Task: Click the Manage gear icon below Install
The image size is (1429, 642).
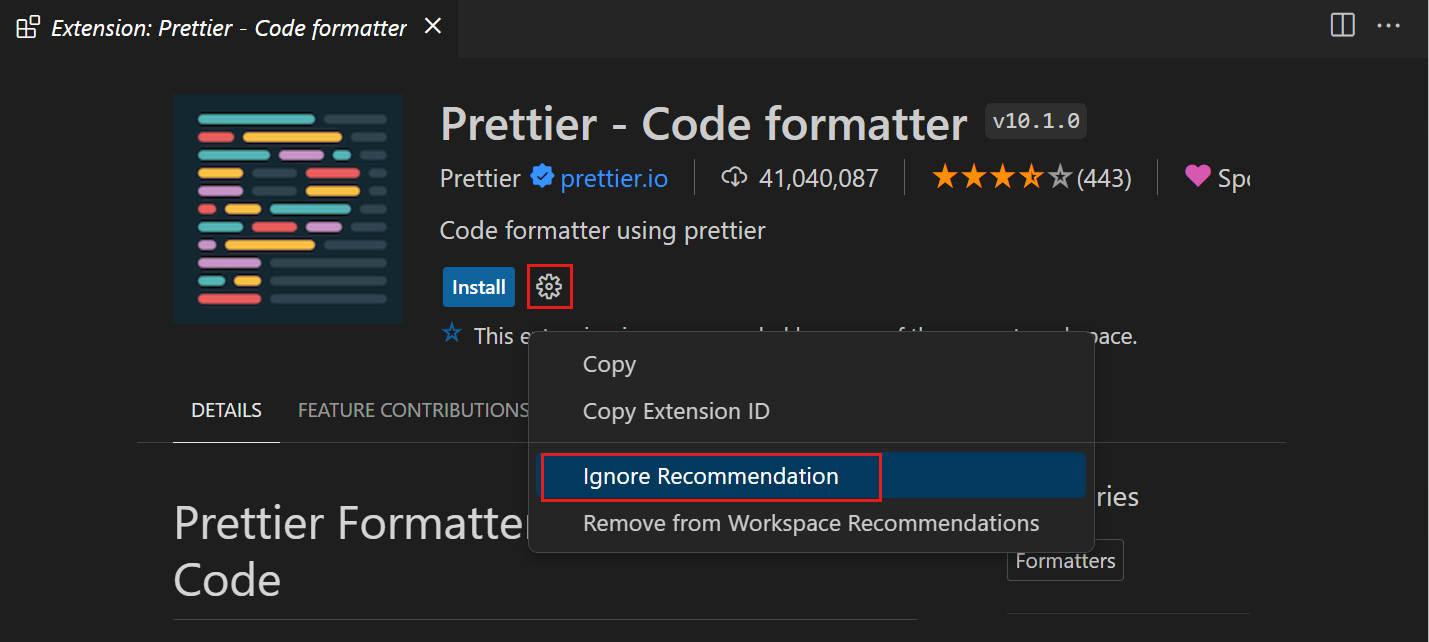Action: click(550, 286)
